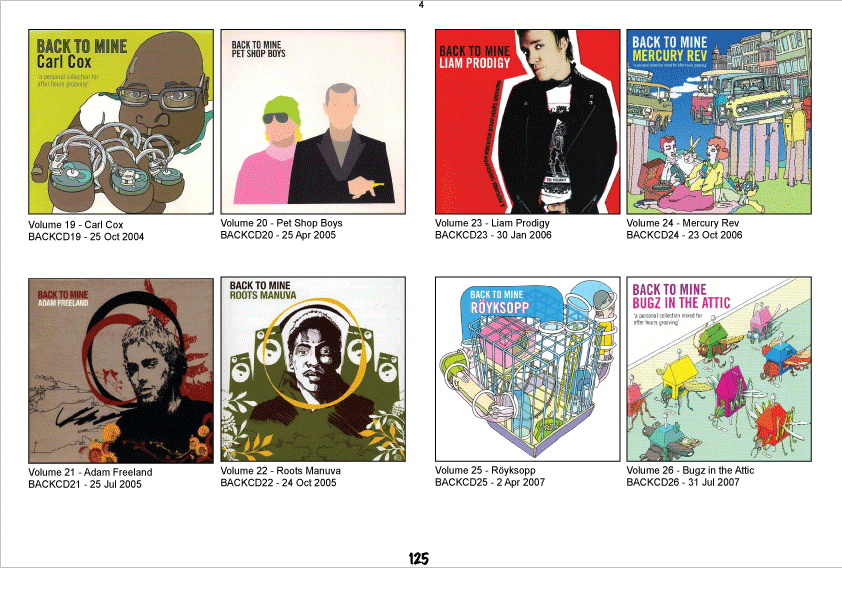Open the Carl Cox album cover
Viewport: 842px width, 595px height.
pos(121,122)
